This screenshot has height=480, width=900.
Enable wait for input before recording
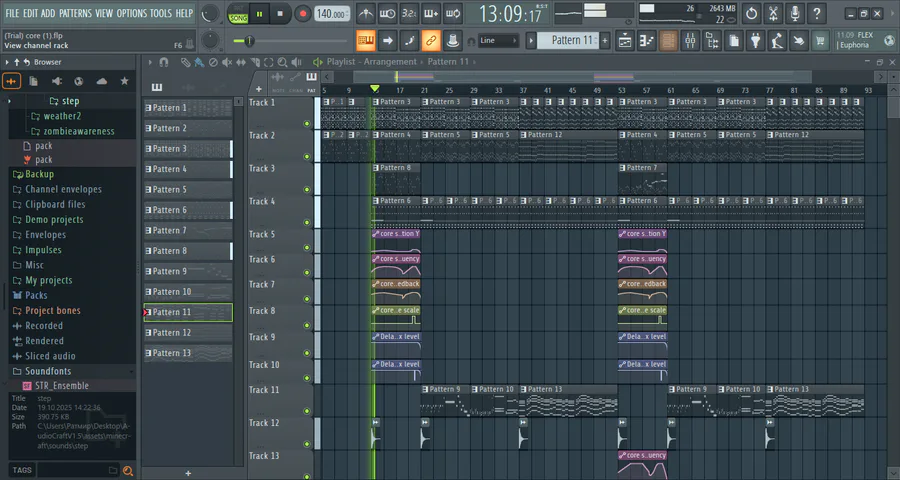click(387, 13)
